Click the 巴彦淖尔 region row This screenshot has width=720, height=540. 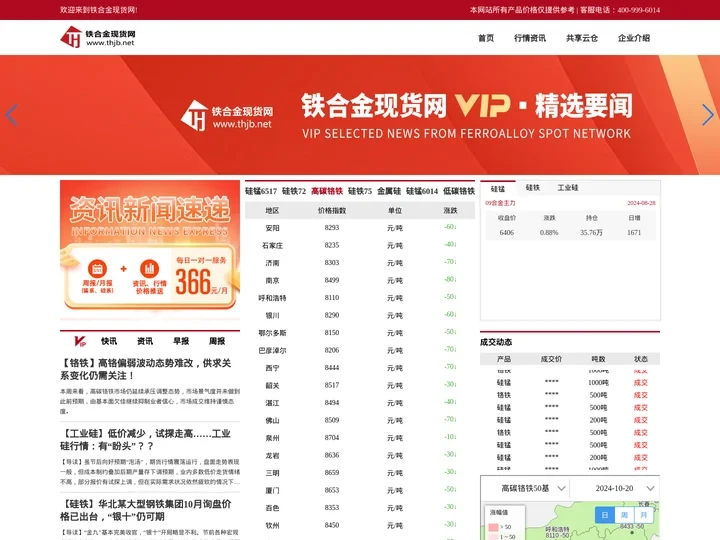point(360,350)
